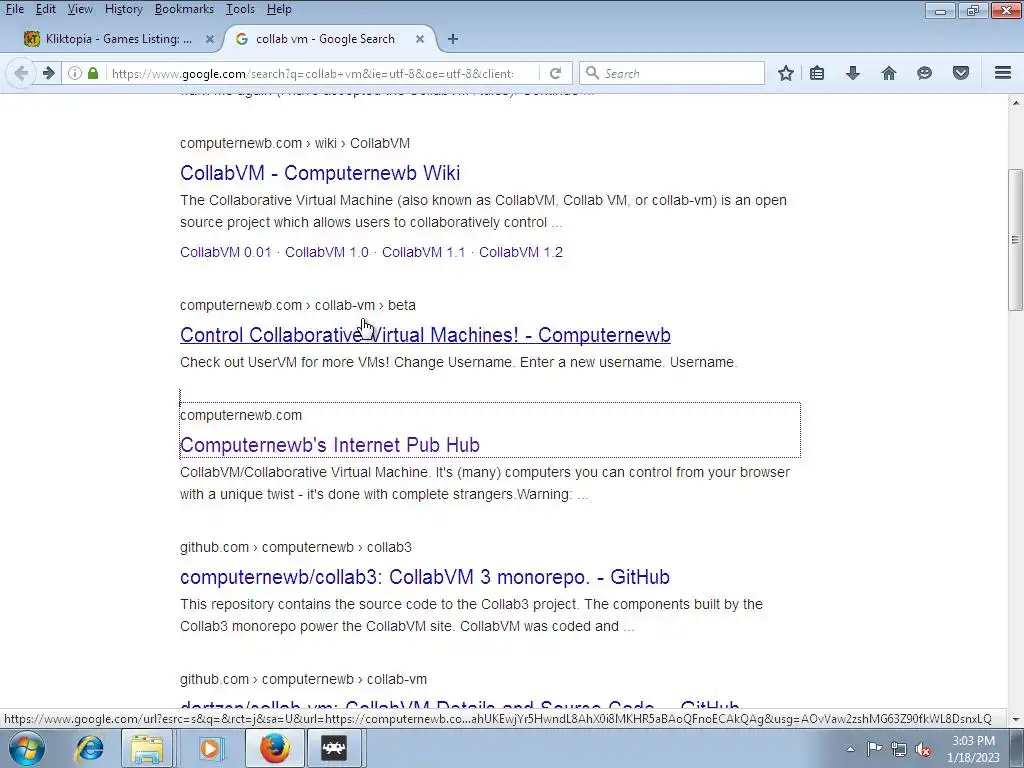Click breadcrumb computernewb.com › collab-vm › beta

tap(298, 305)
